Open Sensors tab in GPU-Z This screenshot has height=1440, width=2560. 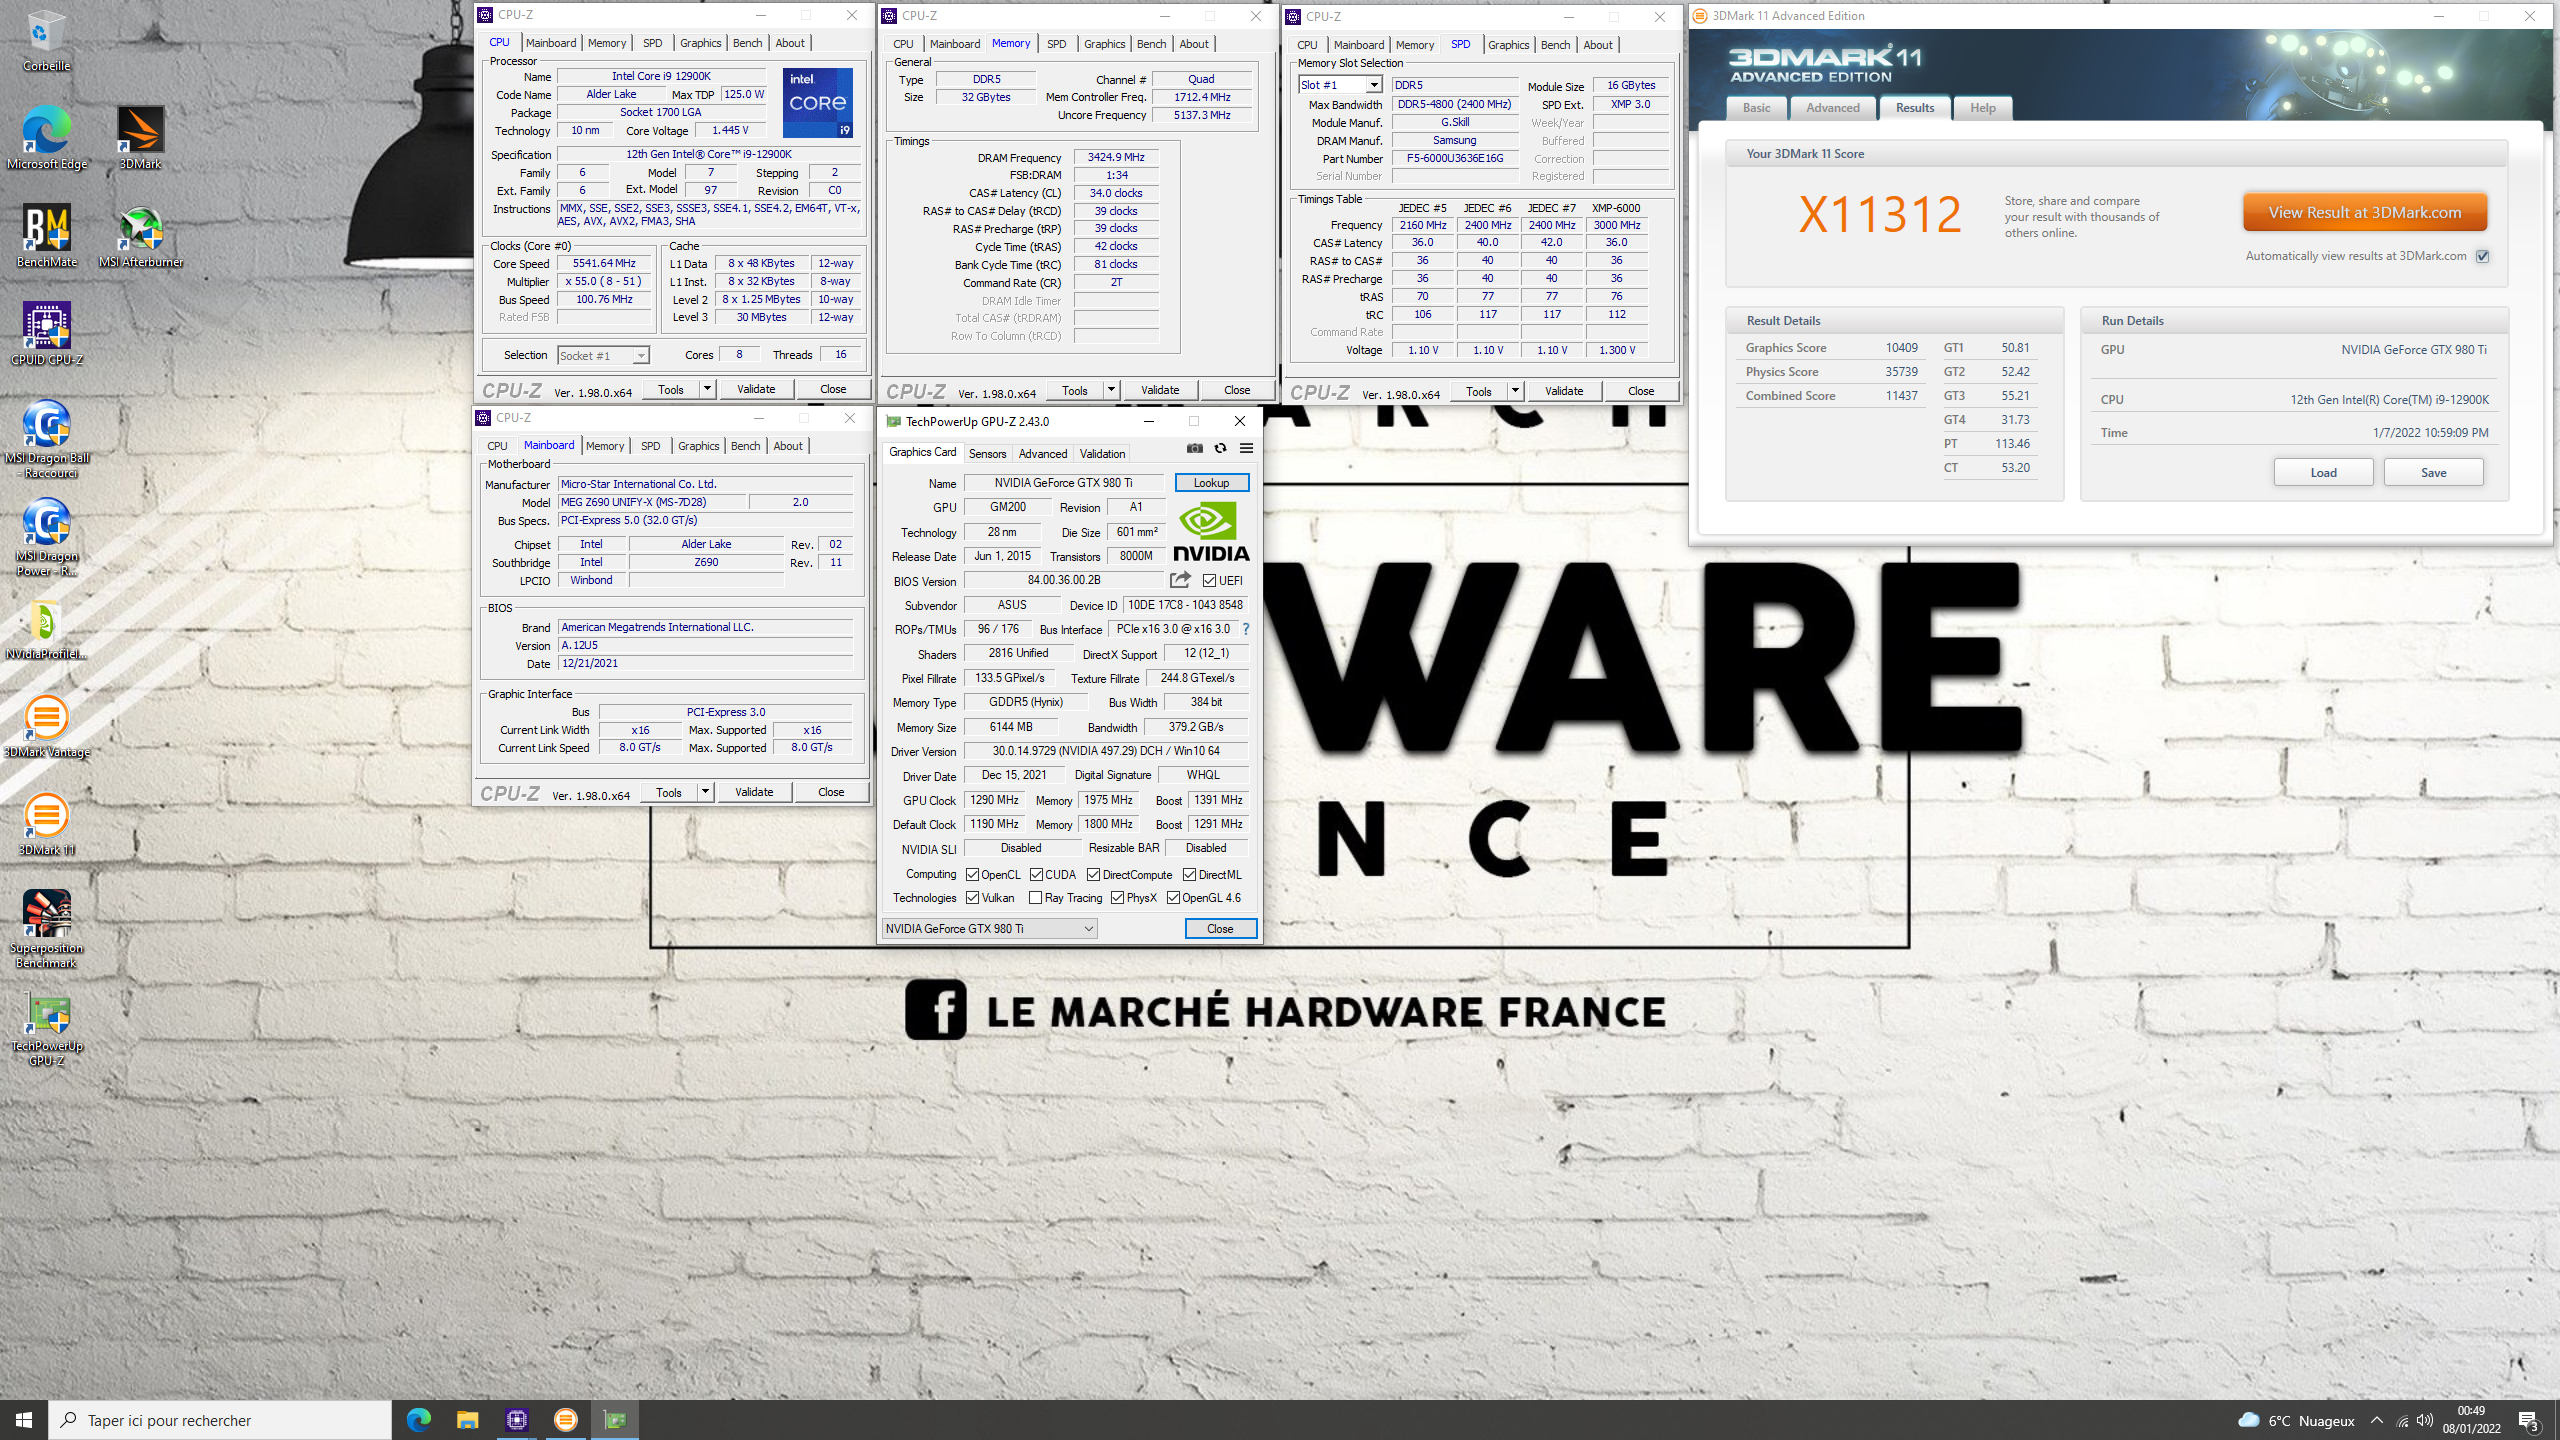(x=987, y=454)
